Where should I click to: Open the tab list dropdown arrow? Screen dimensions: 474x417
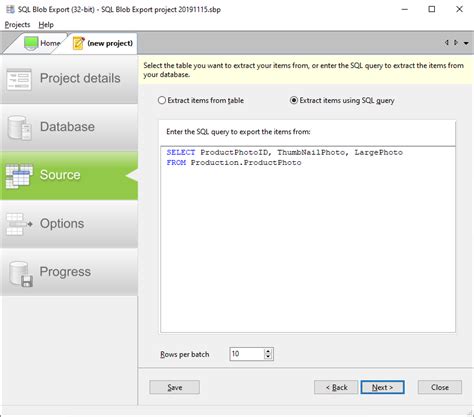tap(466, 43)
